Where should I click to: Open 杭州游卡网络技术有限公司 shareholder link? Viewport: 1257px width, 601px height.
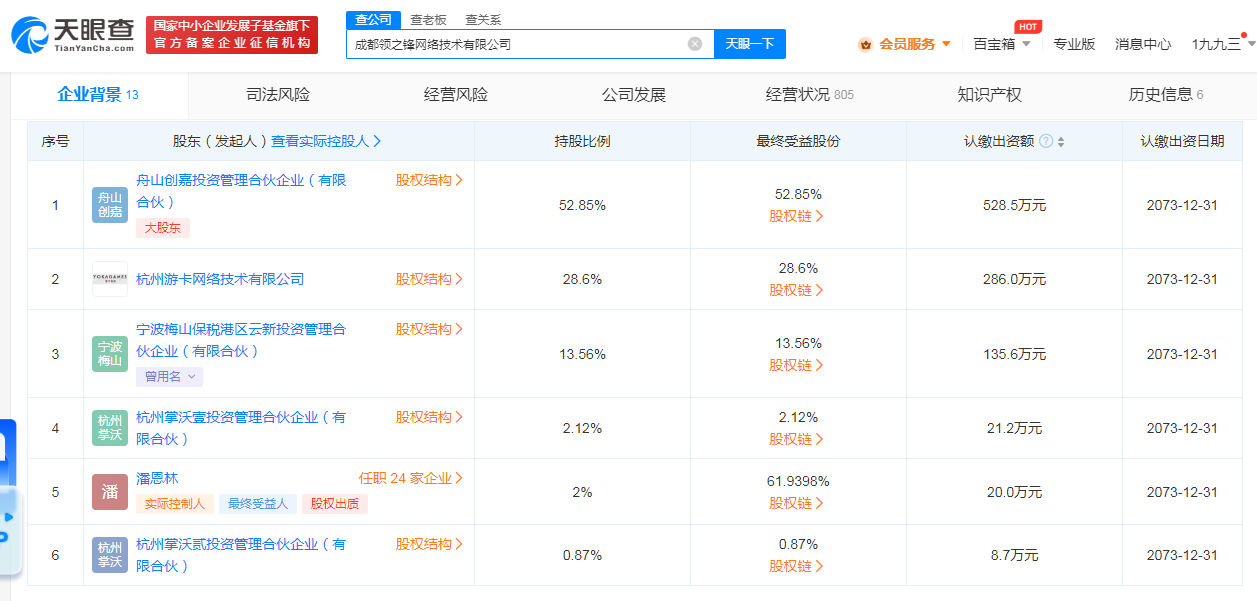click(x=220, y=279)
